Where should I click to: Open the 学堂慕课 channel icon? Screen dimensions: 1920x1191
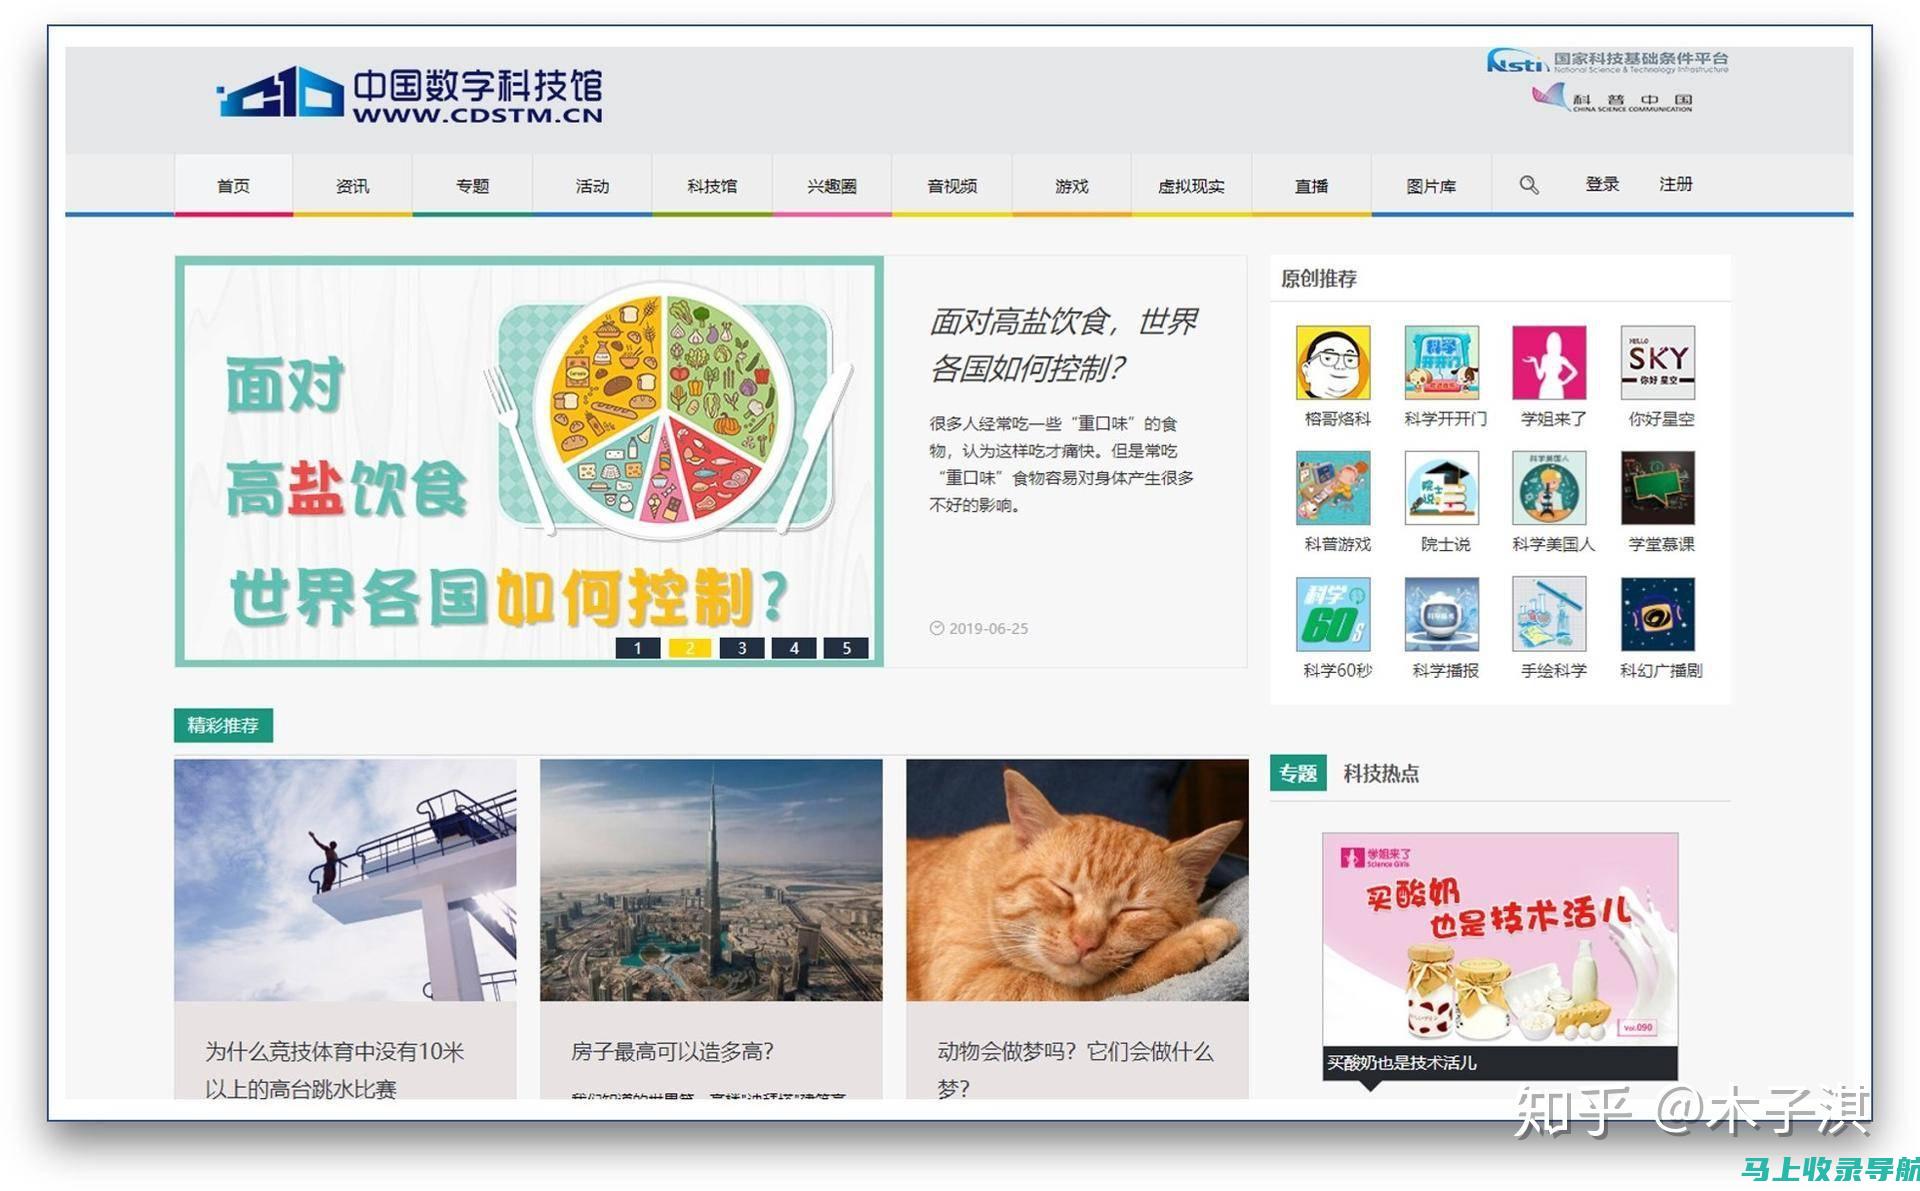tap(1657, 488)
